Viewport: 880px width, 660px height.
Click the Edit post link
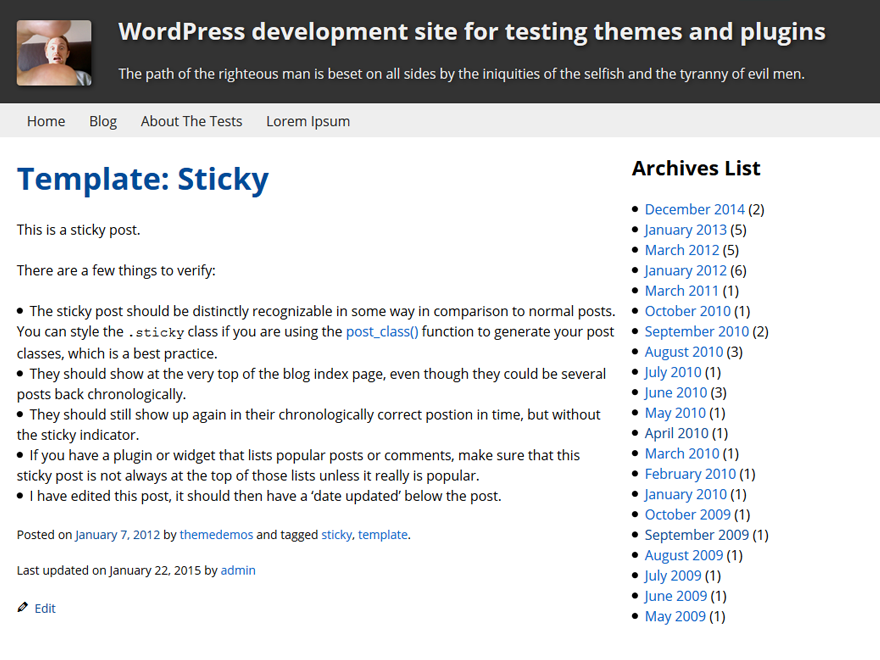click(45, 609)
